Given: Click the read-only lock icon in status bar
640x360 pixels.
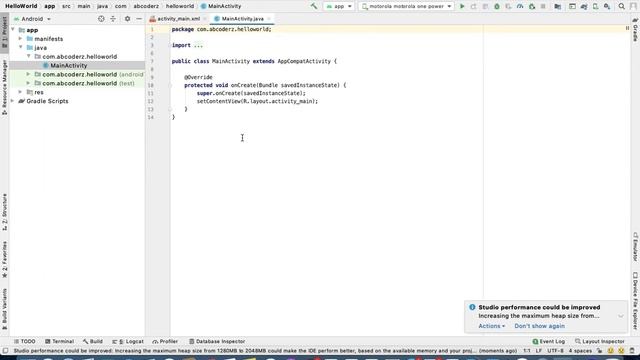Looking at the screenshot, I should coord(599,351).
